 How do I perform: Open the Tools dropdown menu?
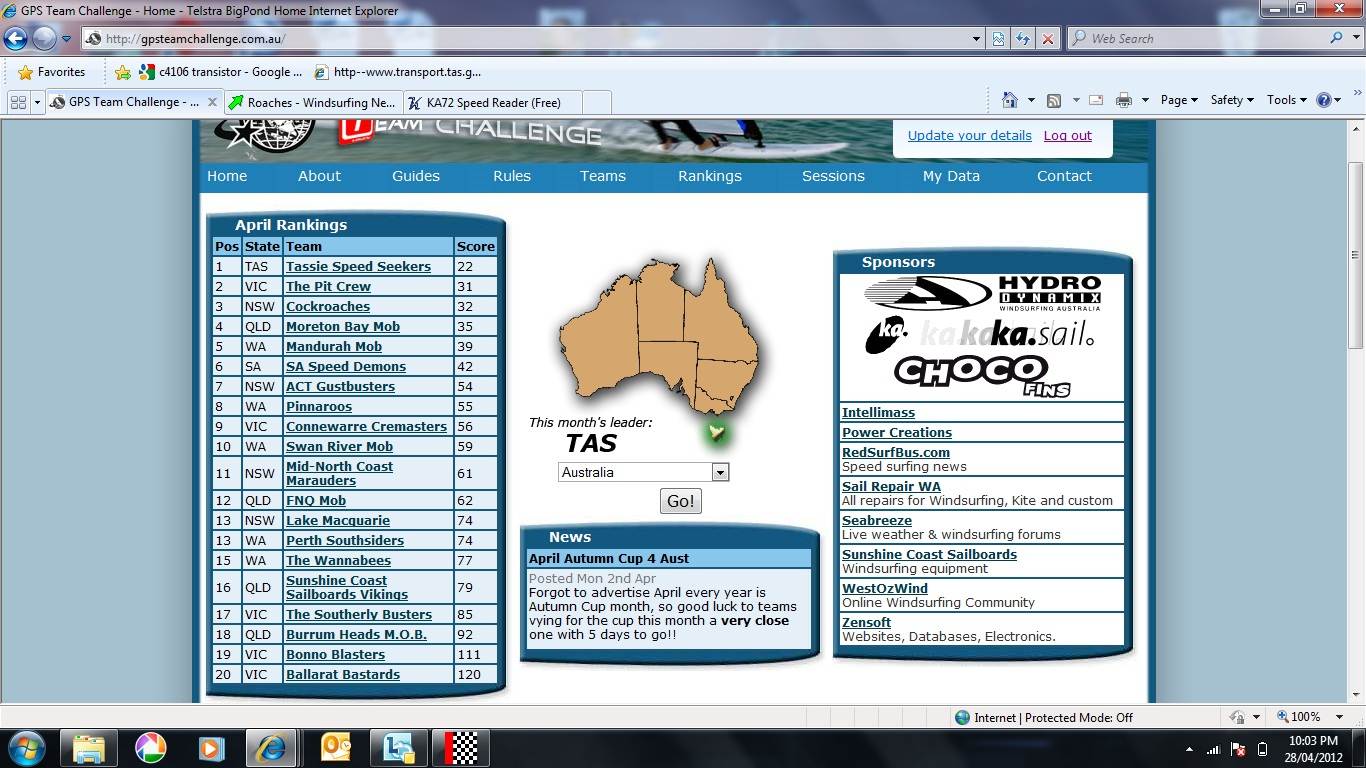tap(1286, 100)
